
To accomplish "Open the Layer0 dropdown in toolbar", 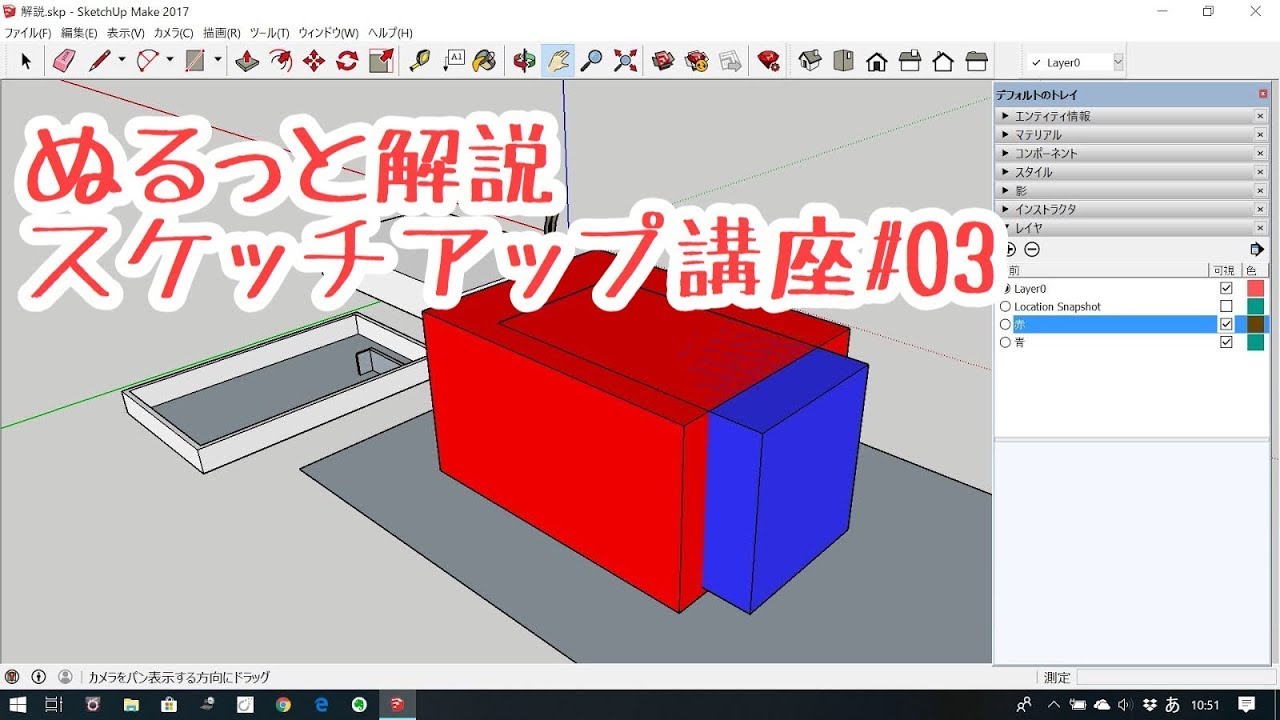I will click(1118, 62).
